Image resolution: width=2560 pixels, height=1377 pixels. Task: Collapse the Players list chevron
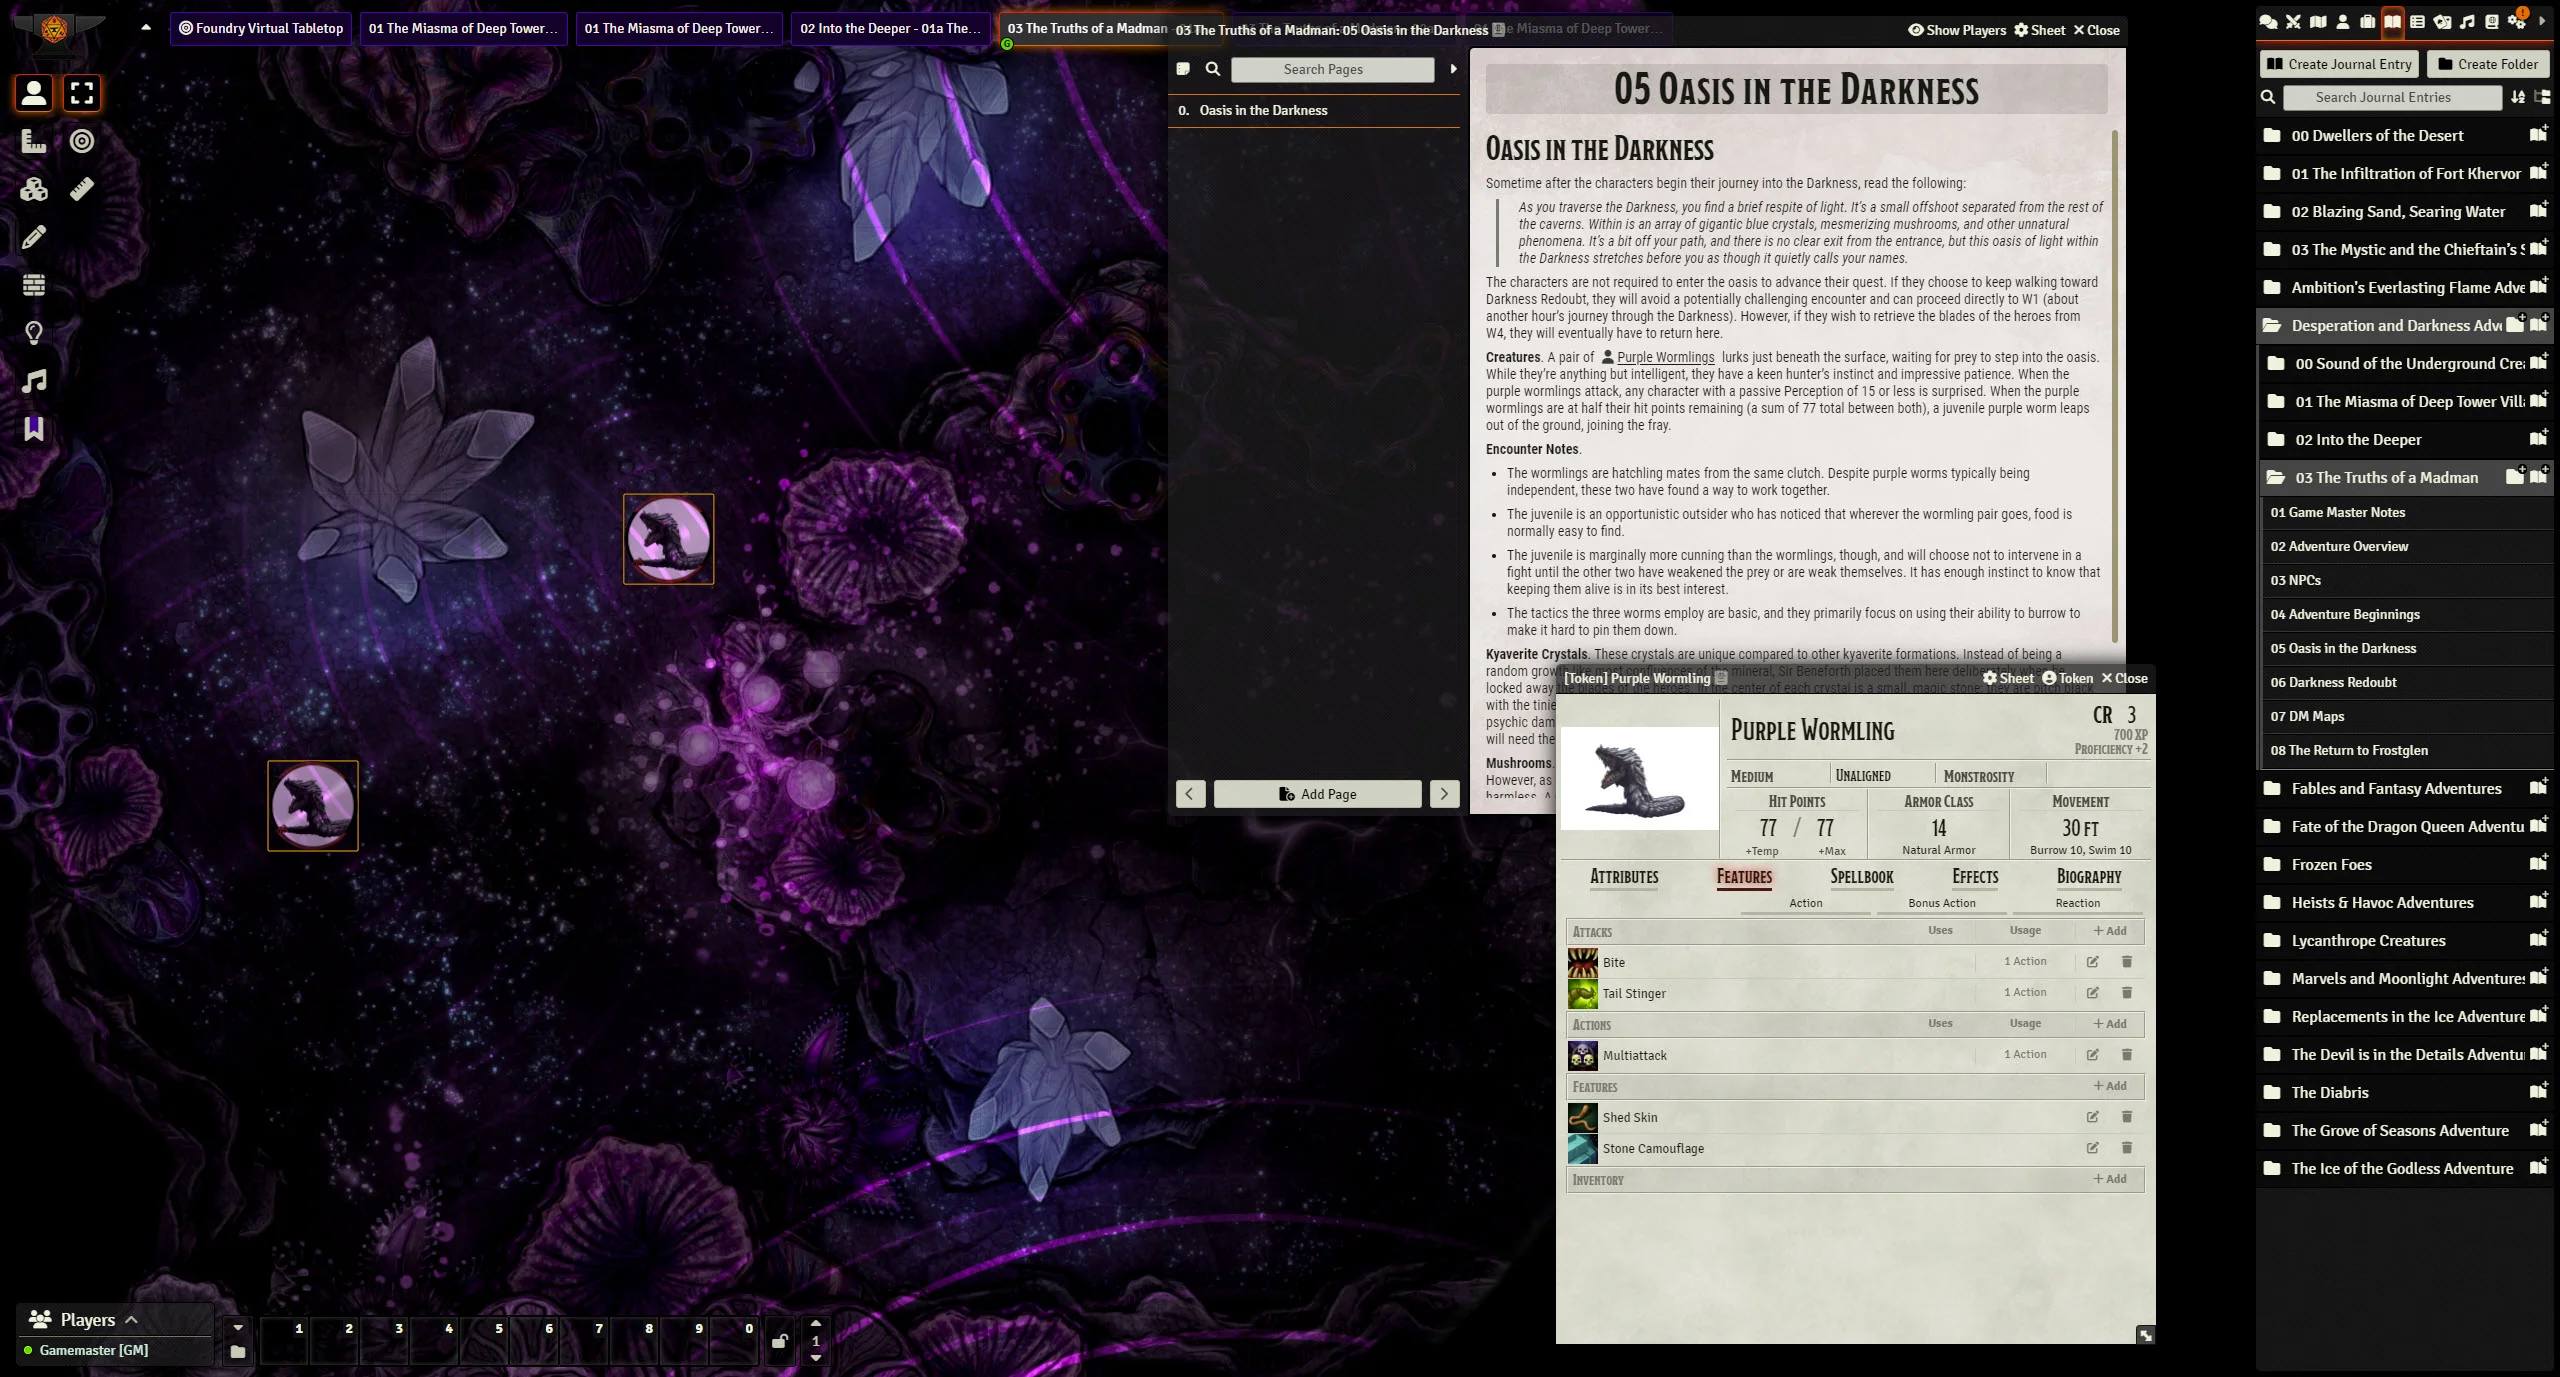click(131, 1320)
